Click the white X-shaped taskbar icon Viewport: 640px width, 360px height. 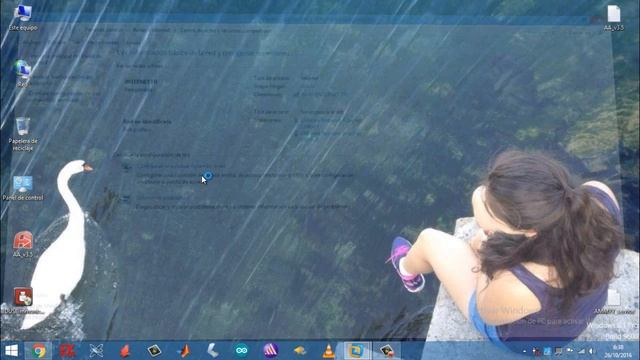click(x=96, y=351)
